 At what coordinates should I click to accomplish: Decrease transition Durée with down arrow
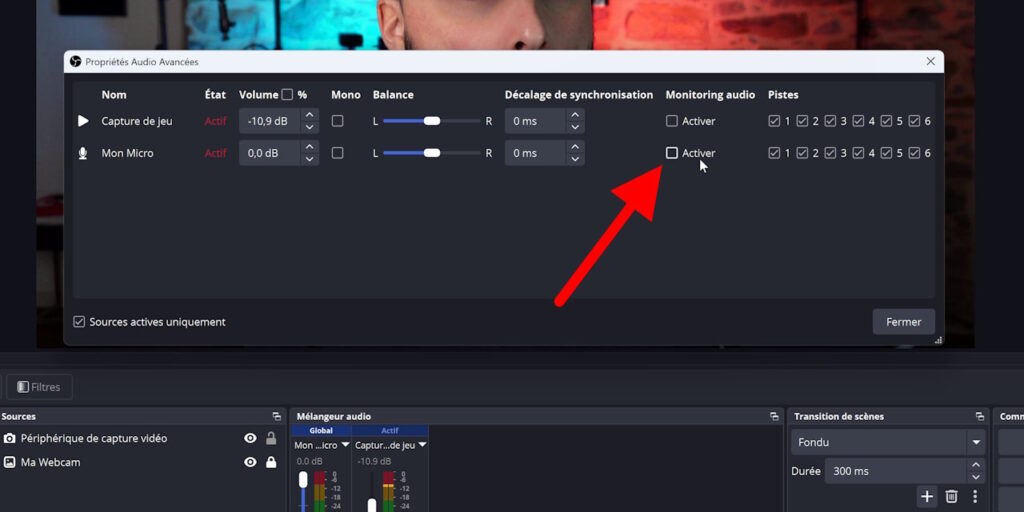pos(976,477)
